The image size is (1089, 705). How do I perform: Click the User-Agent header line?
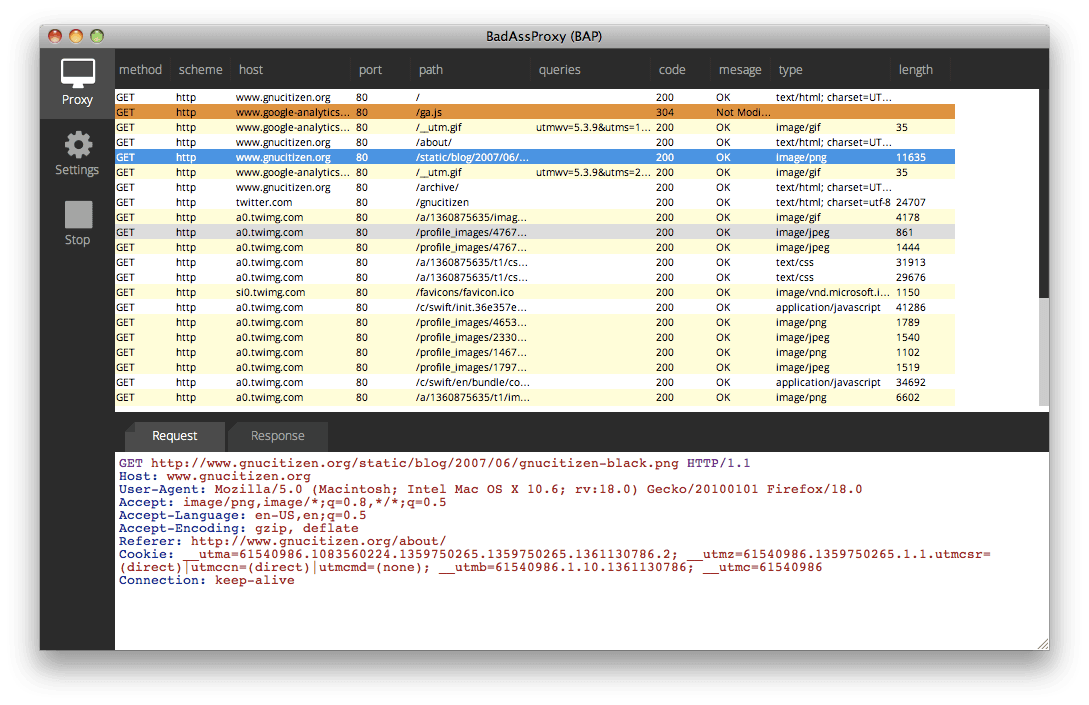click(490, 490)
